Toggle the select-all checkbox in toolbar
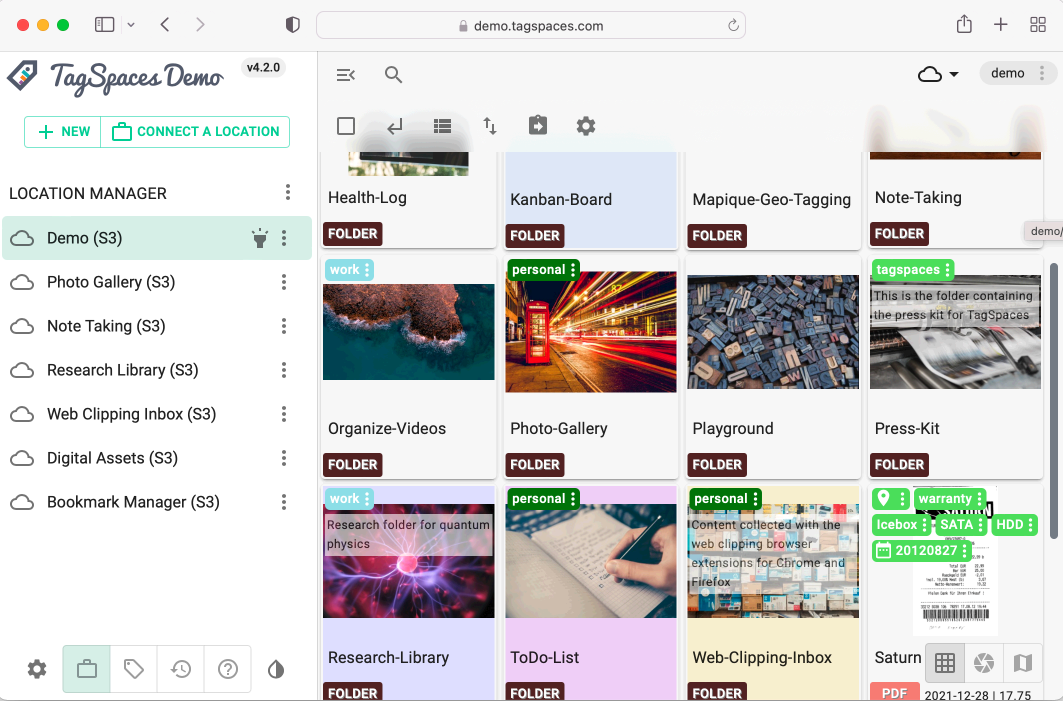The height and width of the screenshot is (701, 1063). click(x=346, y=125)
